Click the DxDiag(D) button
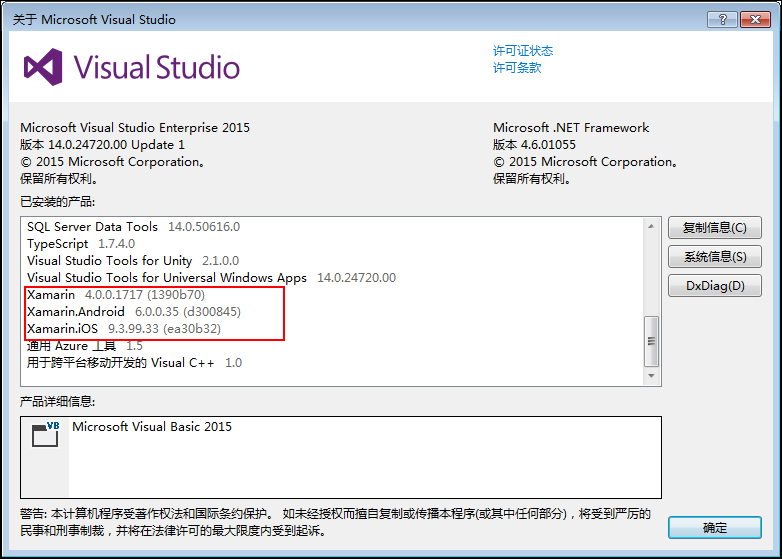This screenshot has height=559, width=782. pos(715,286)
